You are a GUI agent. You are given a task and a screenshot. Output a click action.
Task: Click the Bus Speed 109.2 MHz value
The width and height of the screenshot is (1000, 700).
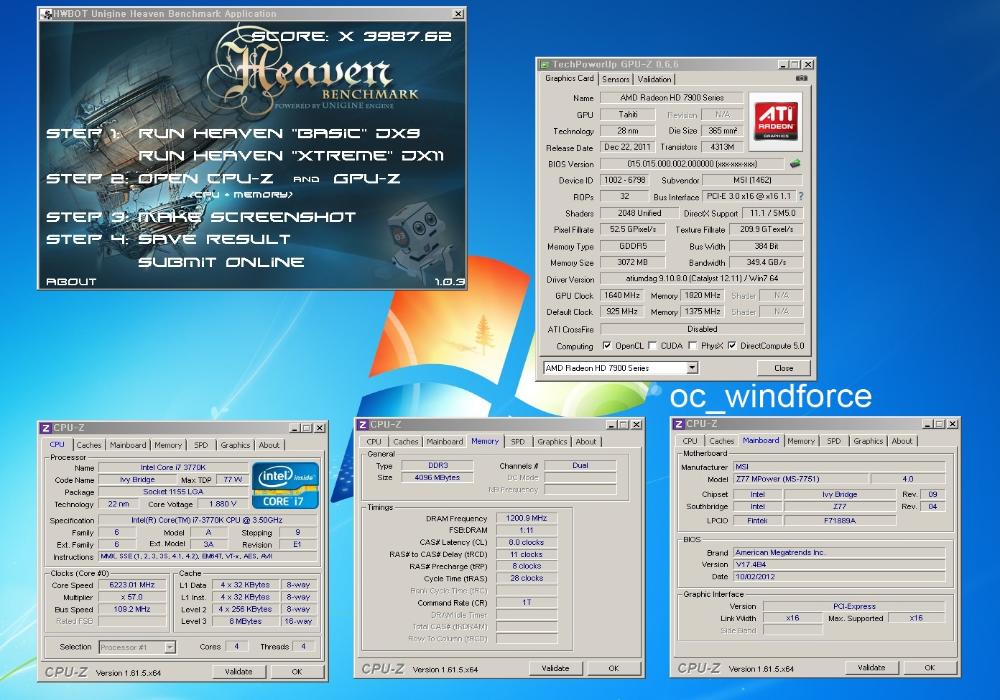pos(132,609)
